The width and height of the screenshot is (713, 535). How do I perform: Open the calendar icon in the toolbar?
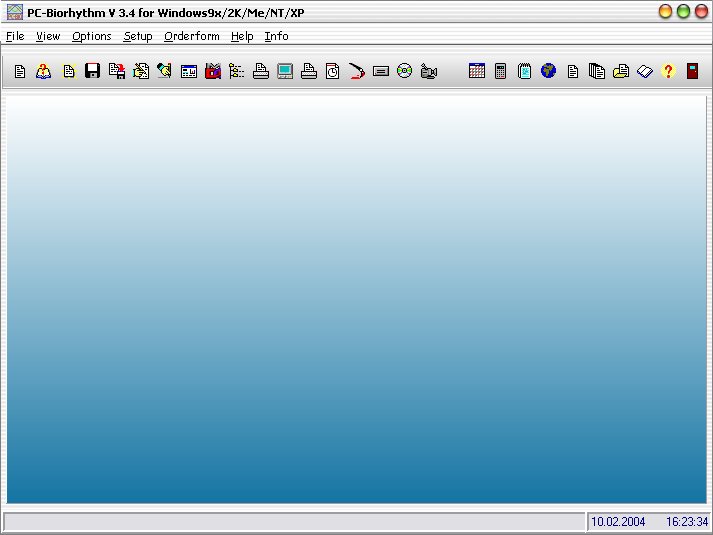click(477, 71)
